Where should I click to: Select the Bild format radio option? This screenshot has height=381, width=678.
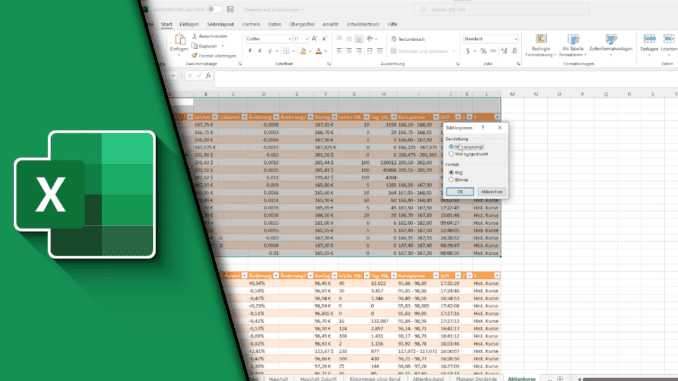(451, 172)
